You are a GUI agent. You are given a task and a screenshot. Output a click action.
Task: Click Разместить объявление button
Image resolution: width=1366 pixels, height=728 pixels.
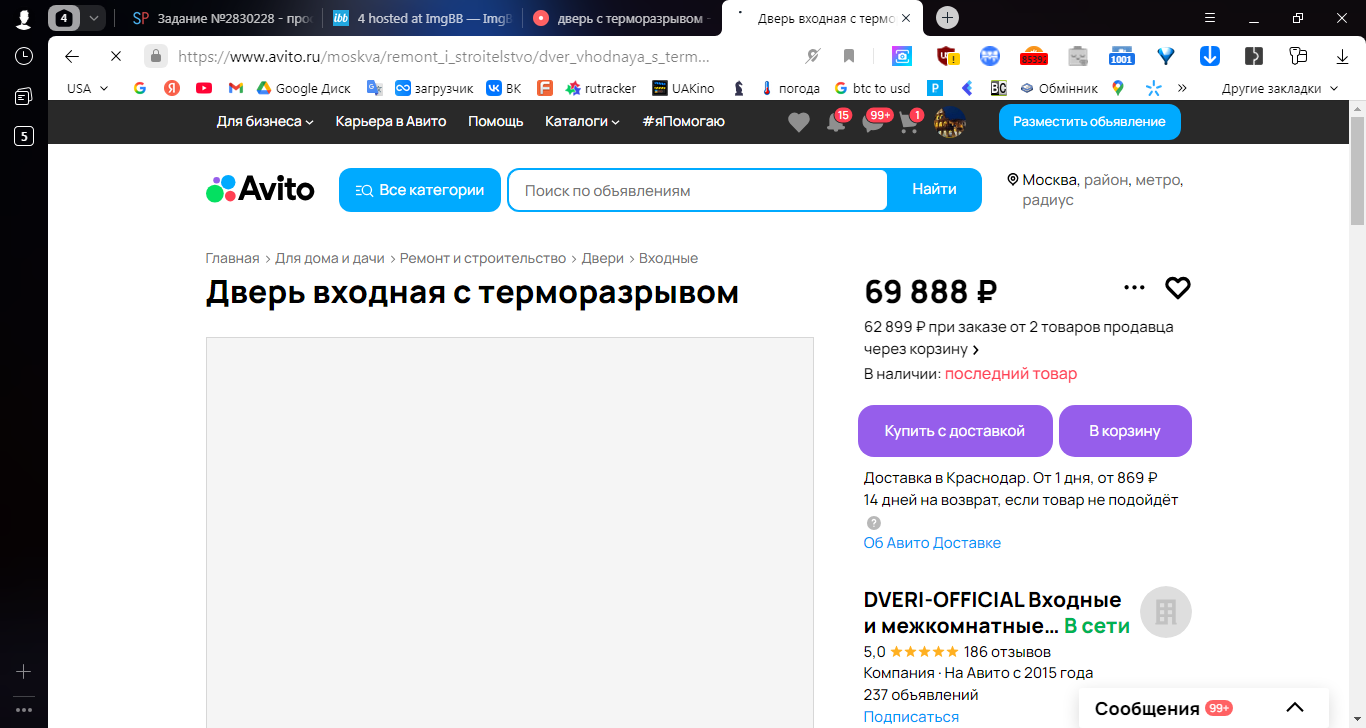[1089, 121]
